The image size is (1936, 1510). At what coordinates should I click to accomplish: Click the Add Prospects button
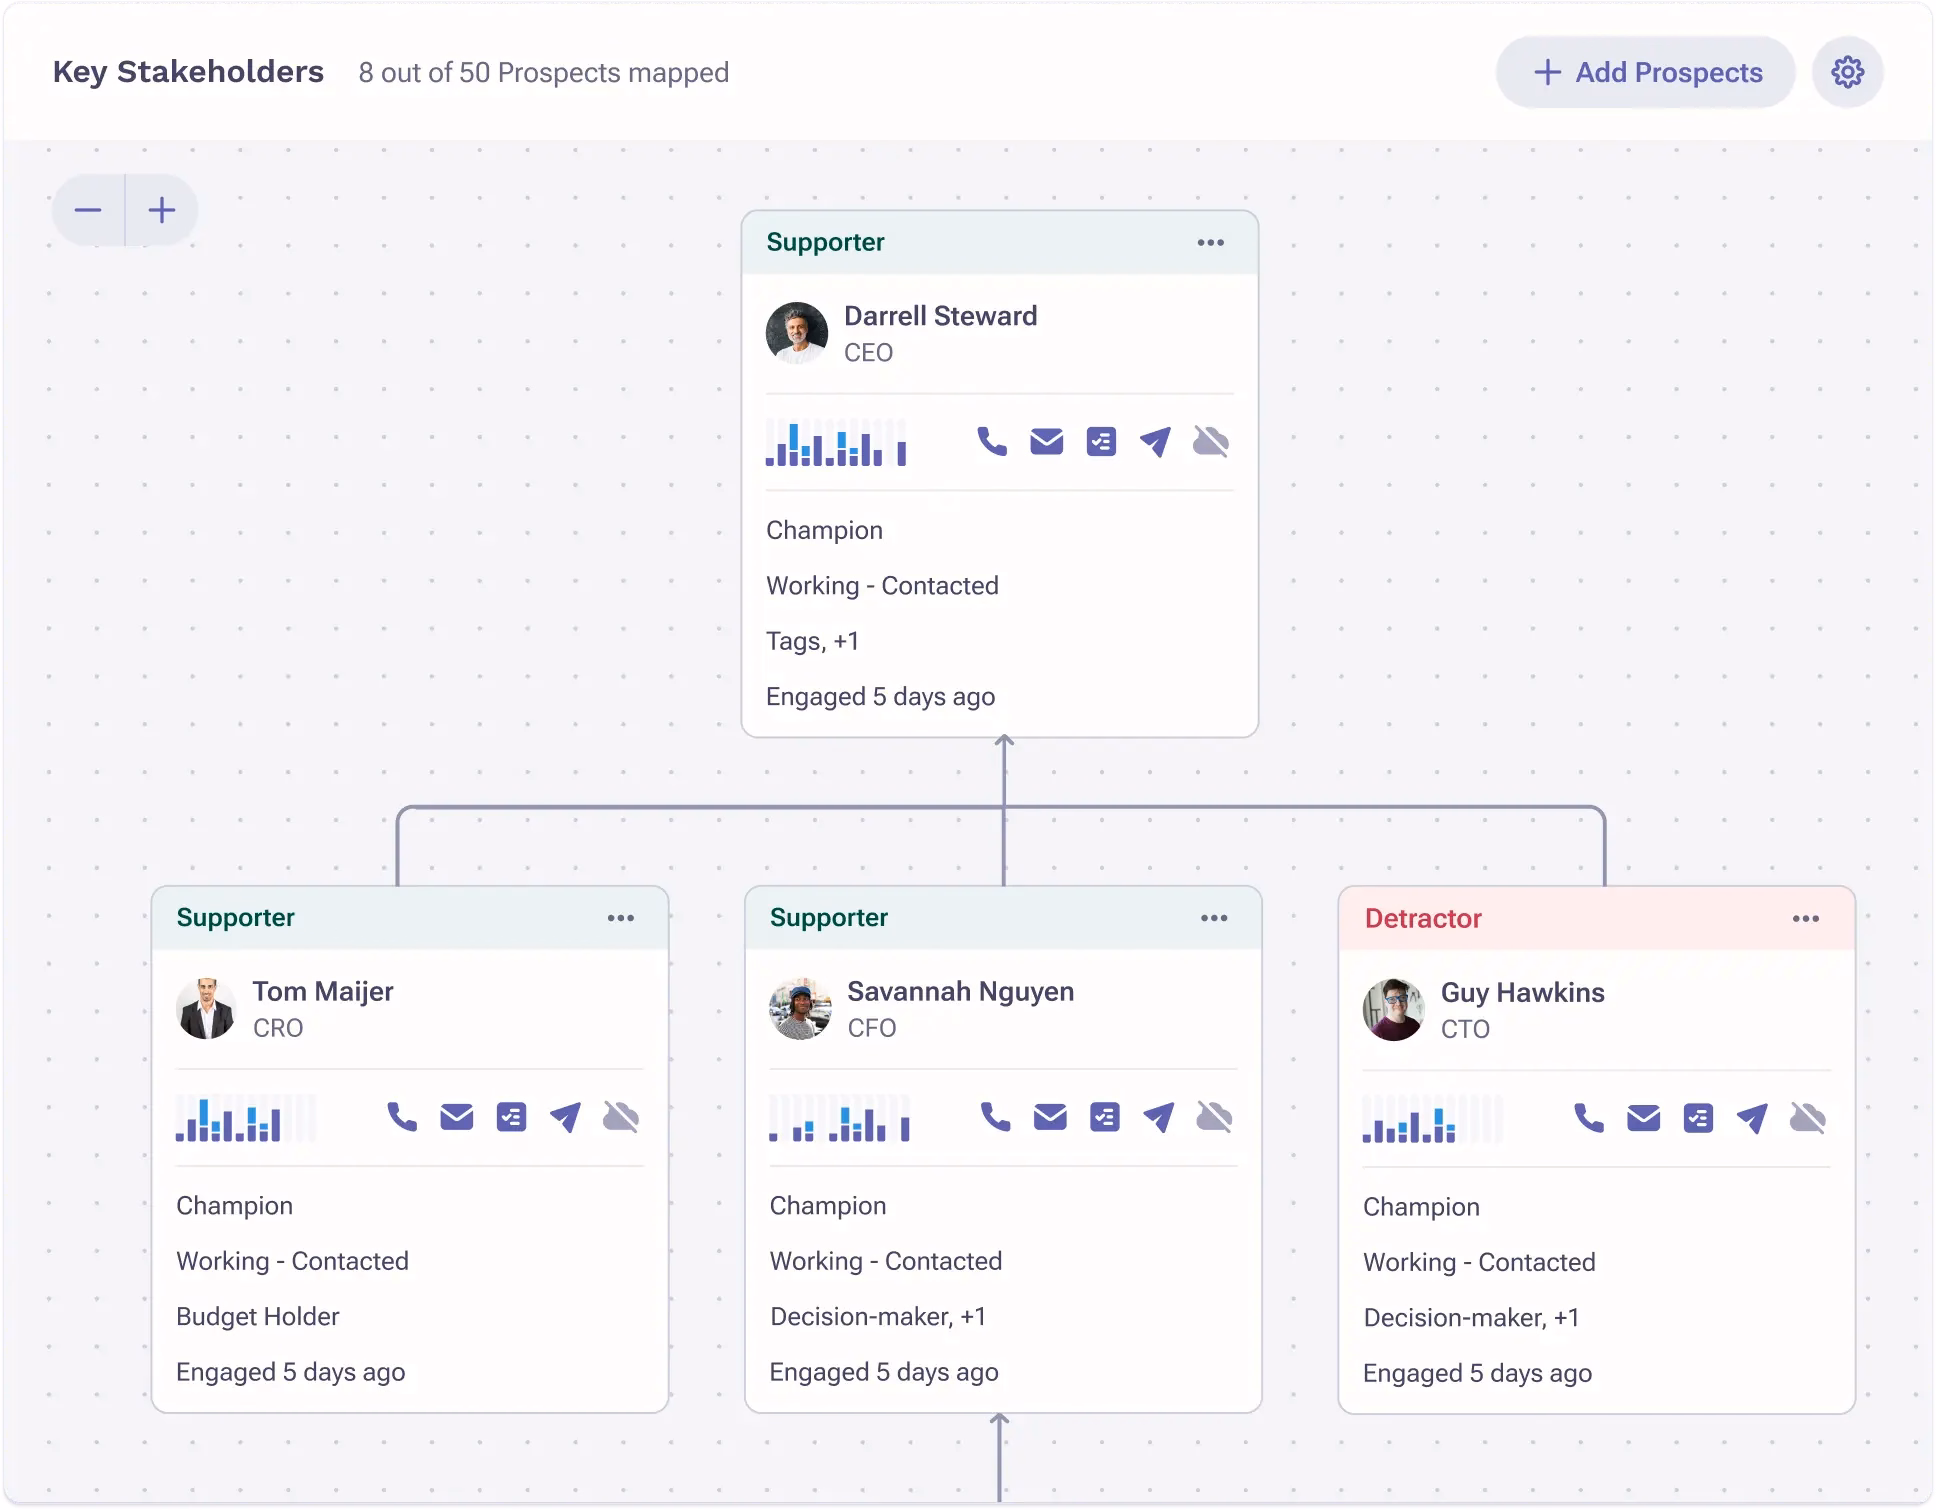tap(1646, 72)
